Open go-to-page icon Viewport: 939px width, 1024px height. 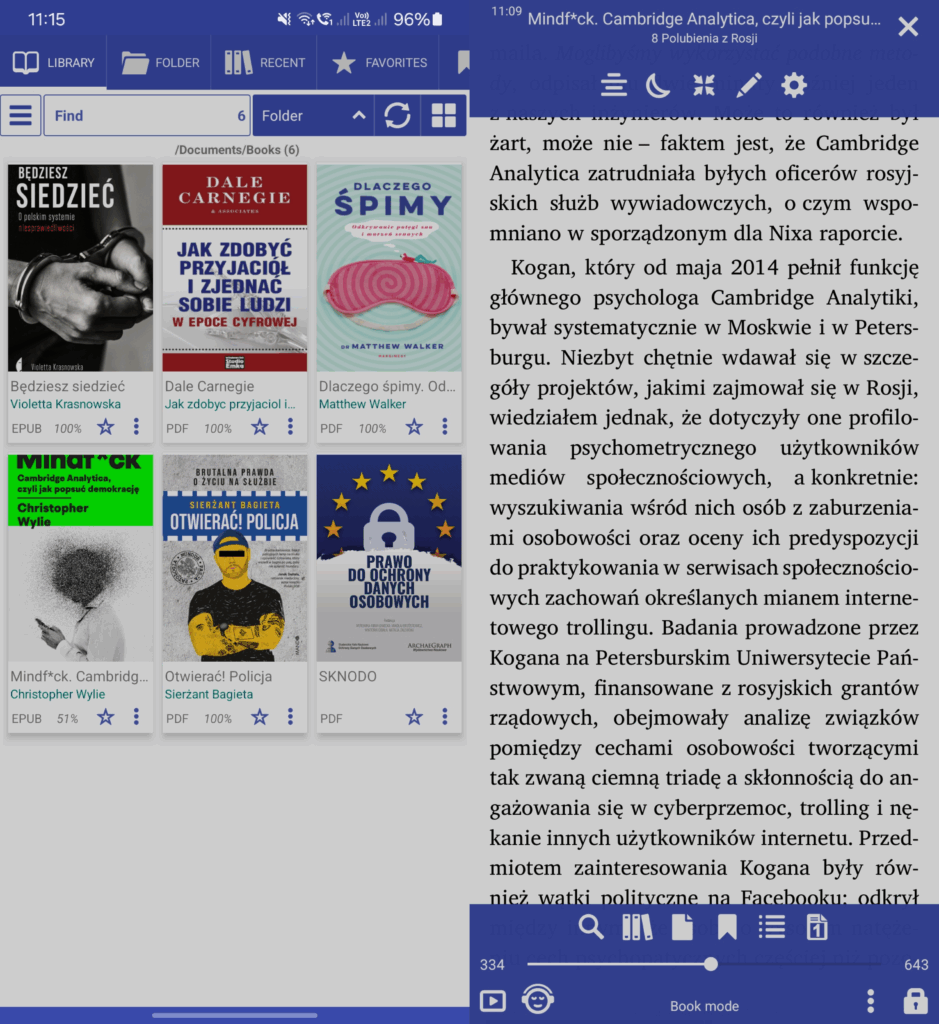(817, 927)
